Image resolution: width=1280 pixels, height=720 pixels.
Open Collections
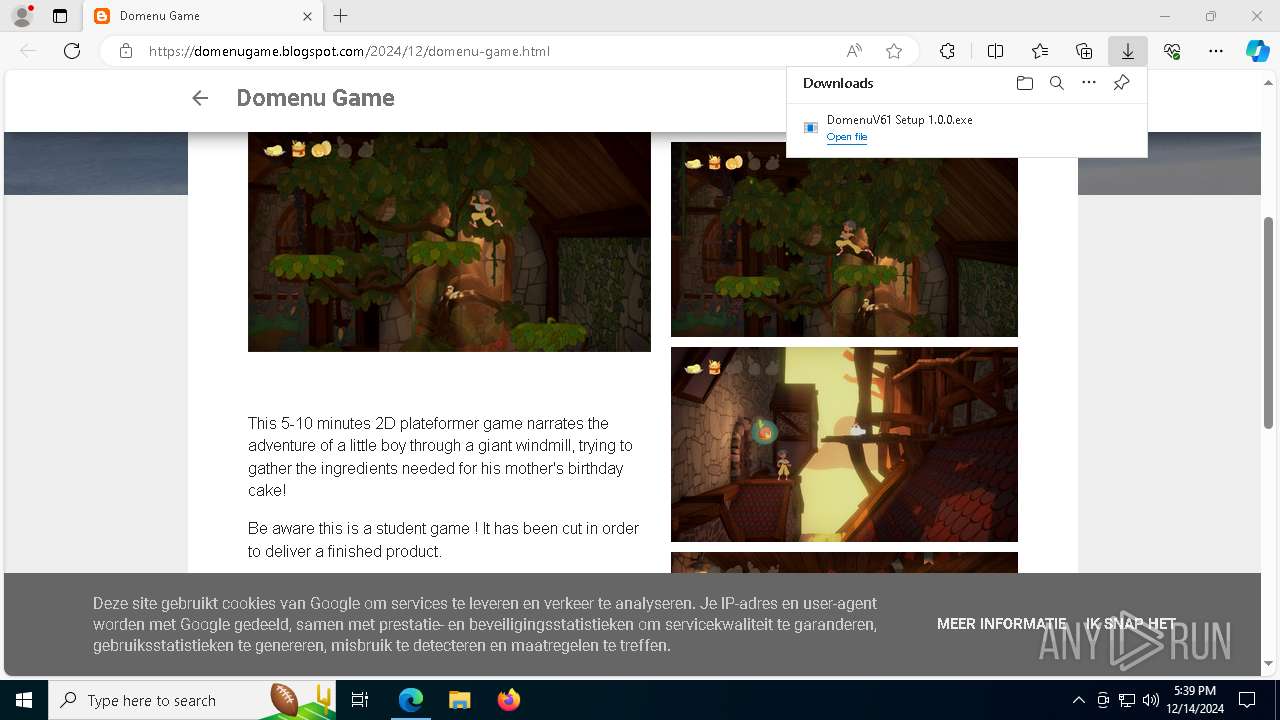tap(1084, 51)
